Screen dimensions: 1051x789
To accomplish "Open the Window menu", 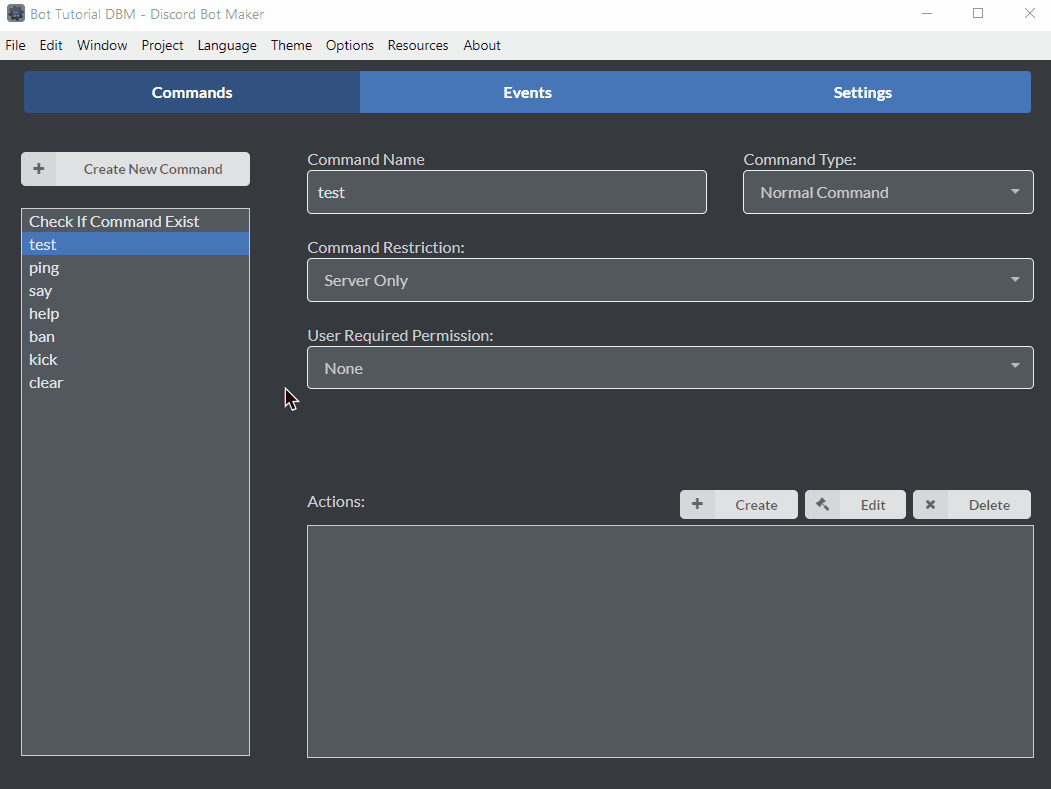I will pos(102,46).
